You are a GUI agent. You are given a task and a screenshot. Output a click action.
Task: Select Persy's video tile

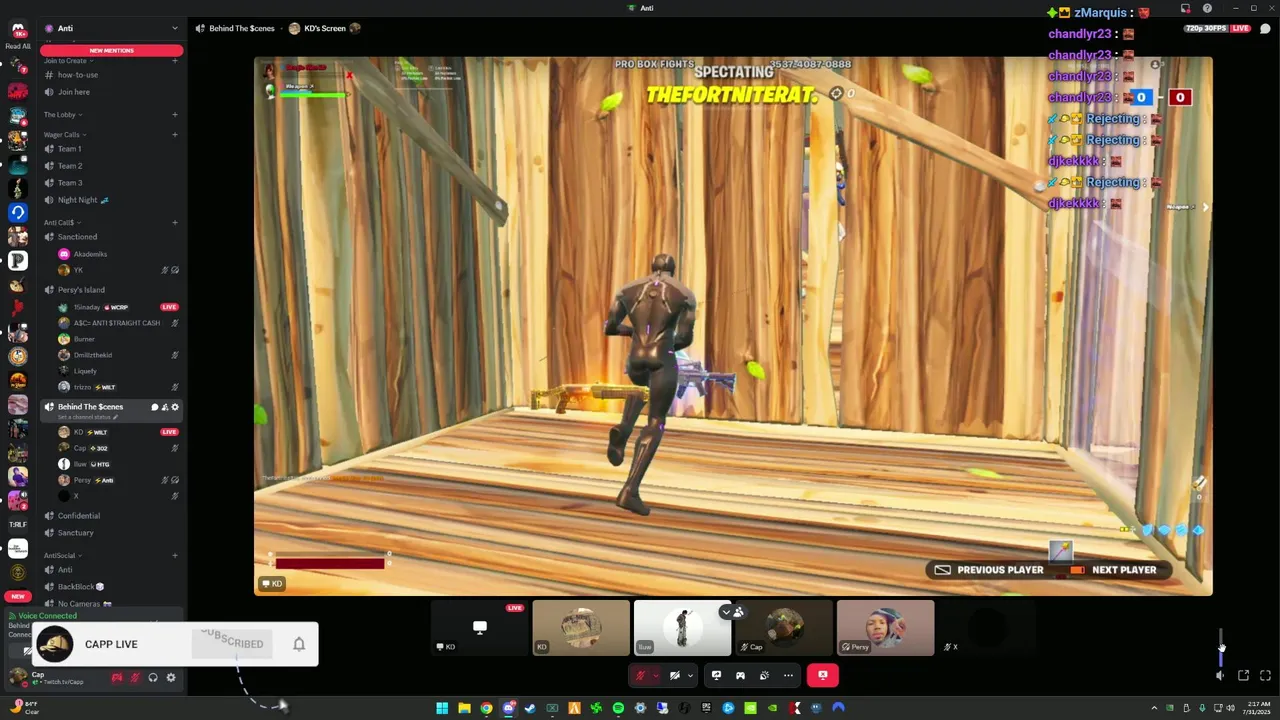click(x=885, y=628)
